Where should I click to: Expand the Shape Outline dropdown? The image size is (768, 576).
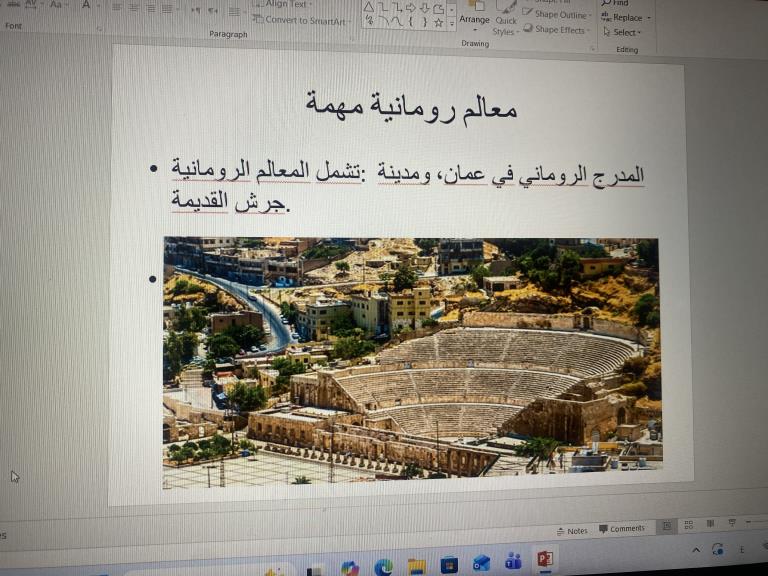pyautogui.click(x=560, y=15)
